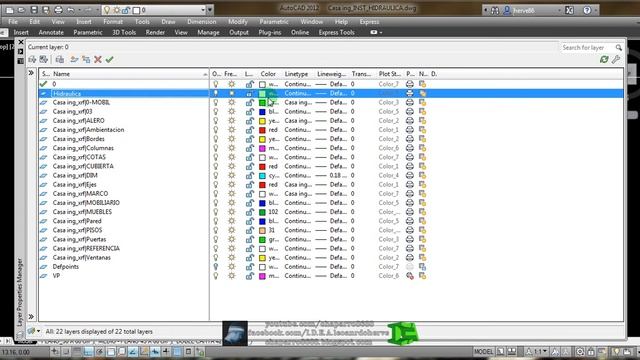Click the Trans... value of Casa ing_xrf|Puertas
The height and width of the screenshot is (360, 640).
pos(353,240)
